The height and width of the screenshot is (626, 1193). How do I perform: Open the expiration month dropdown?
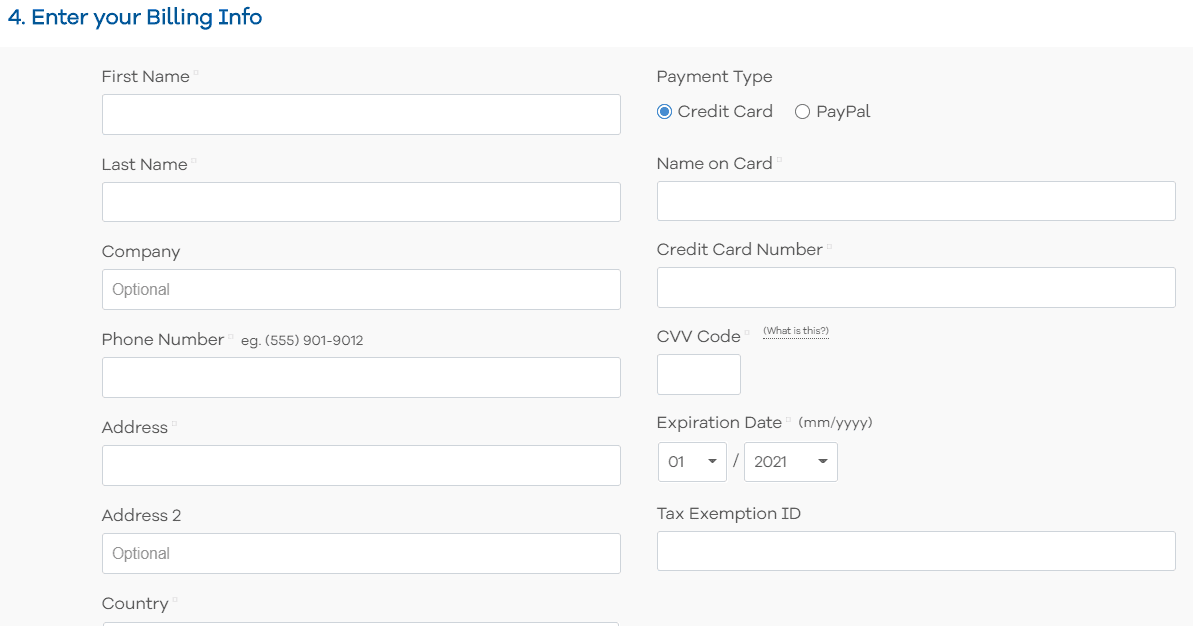pos(692,462)
